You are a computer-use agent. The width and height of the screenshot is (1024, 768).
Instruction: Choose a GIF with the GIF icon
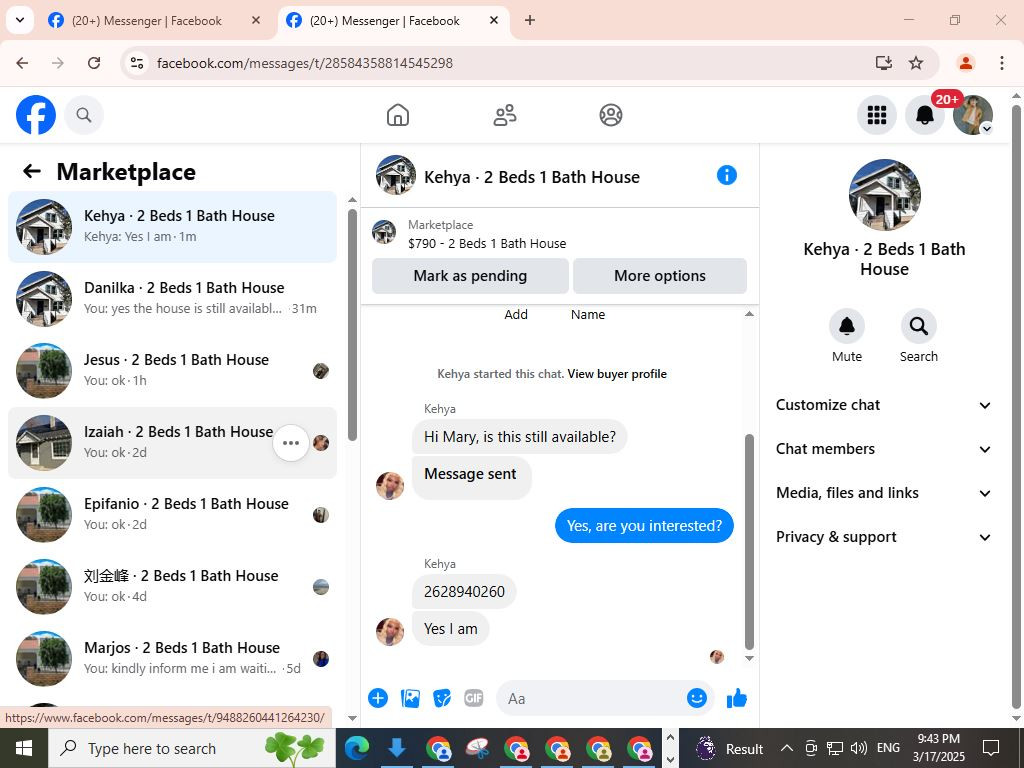click(x=473, y=698)
